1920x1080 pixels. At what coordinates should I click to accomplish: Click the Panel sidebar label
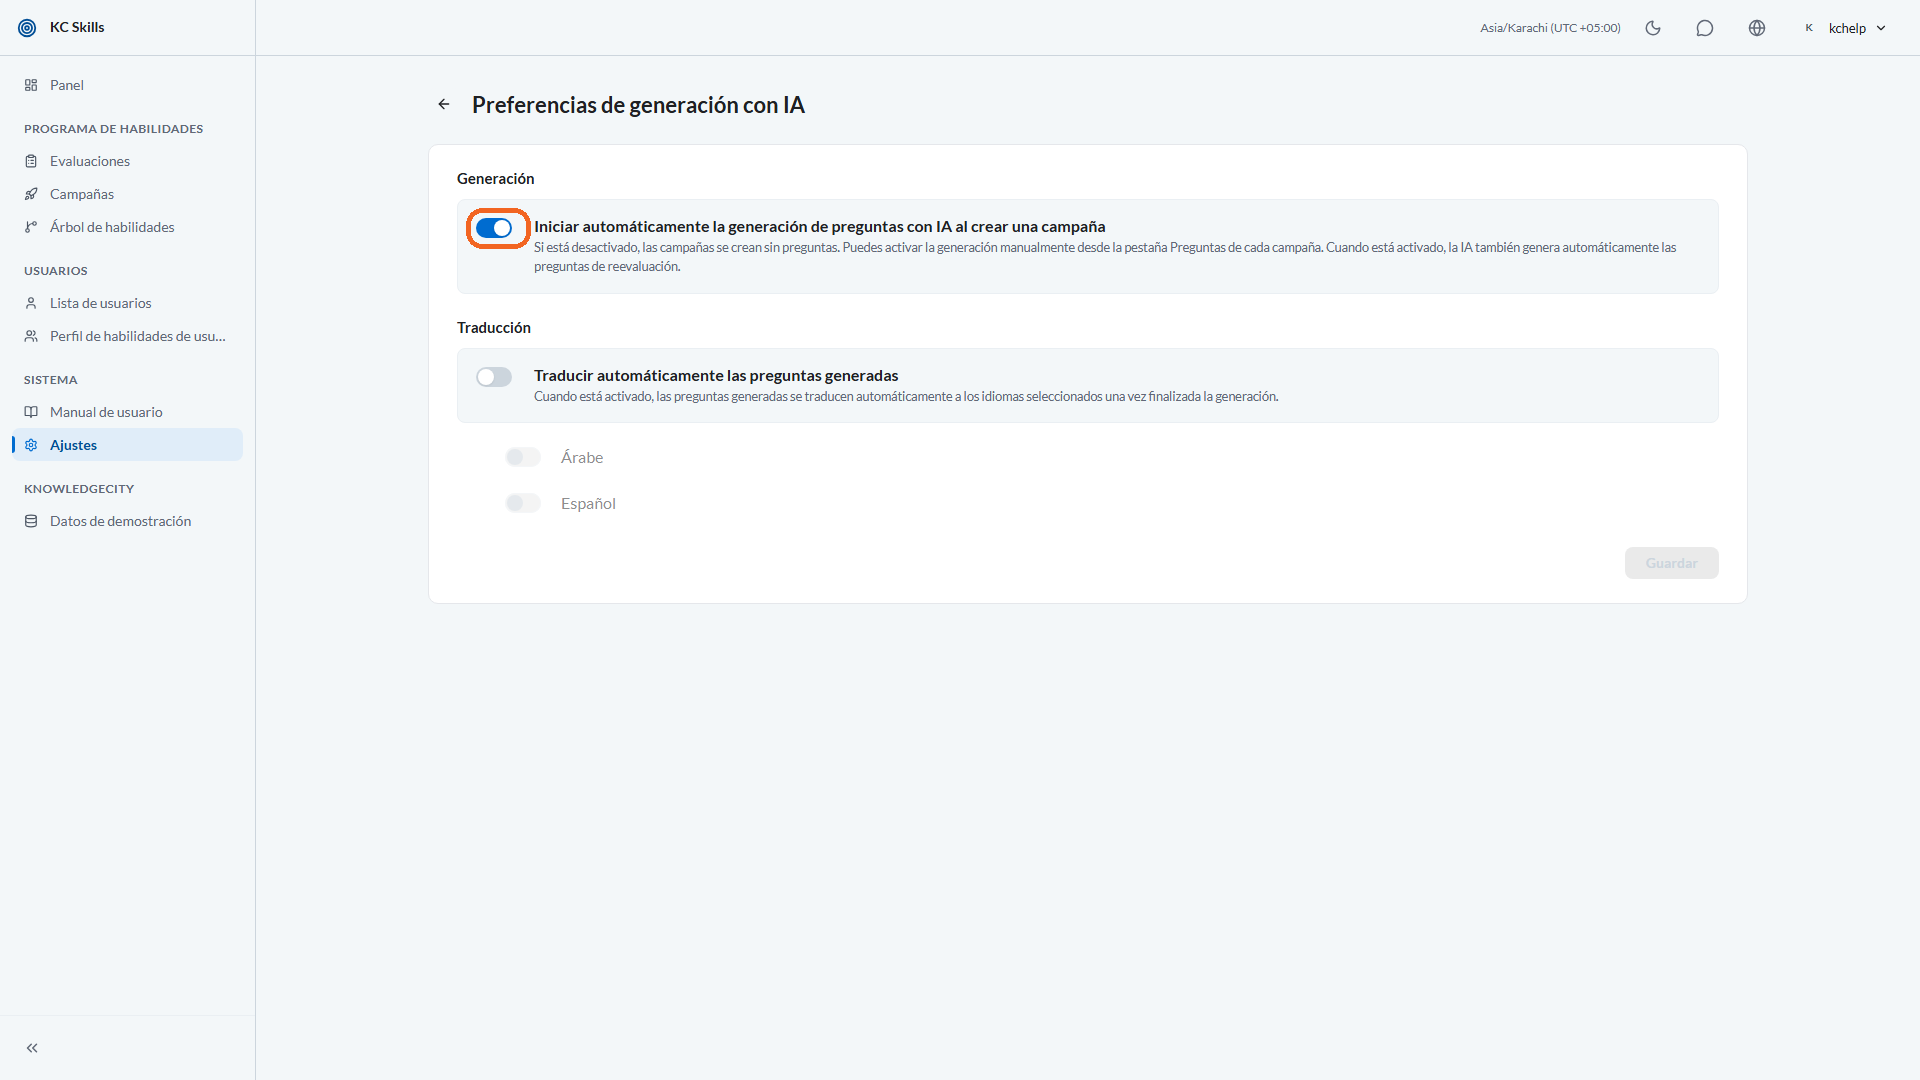(67, 85)
